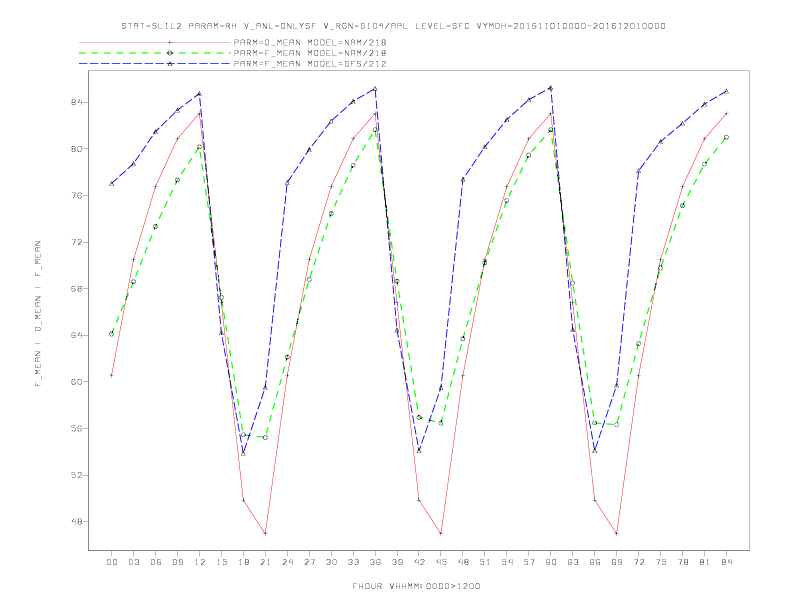Click the chart title starting with STAT=SL1L2
The image size is (792, 612).
(x=393, y=26)
